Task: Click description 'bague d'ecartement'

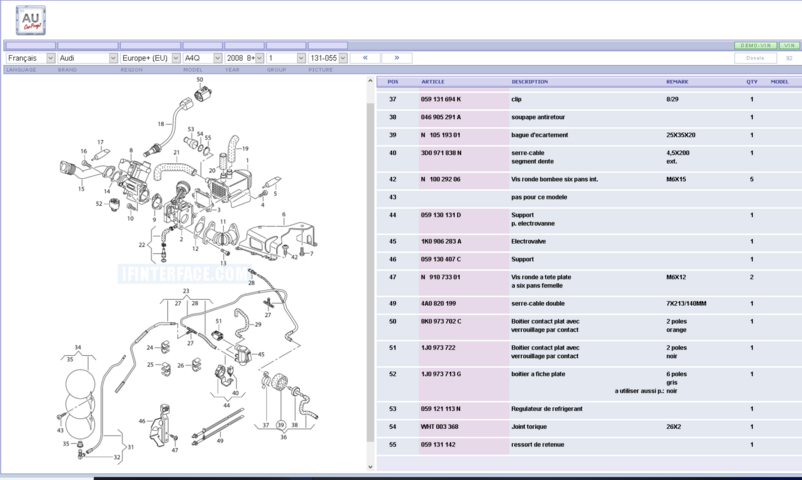Action: (x=540, y=135)
